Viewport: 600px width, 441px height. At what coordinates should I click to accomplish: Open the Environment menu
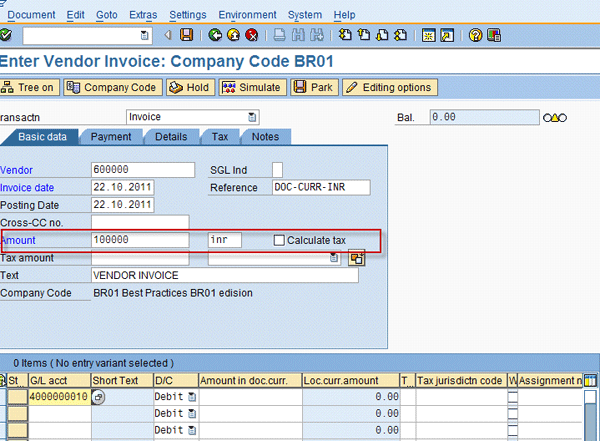[247, 15]
